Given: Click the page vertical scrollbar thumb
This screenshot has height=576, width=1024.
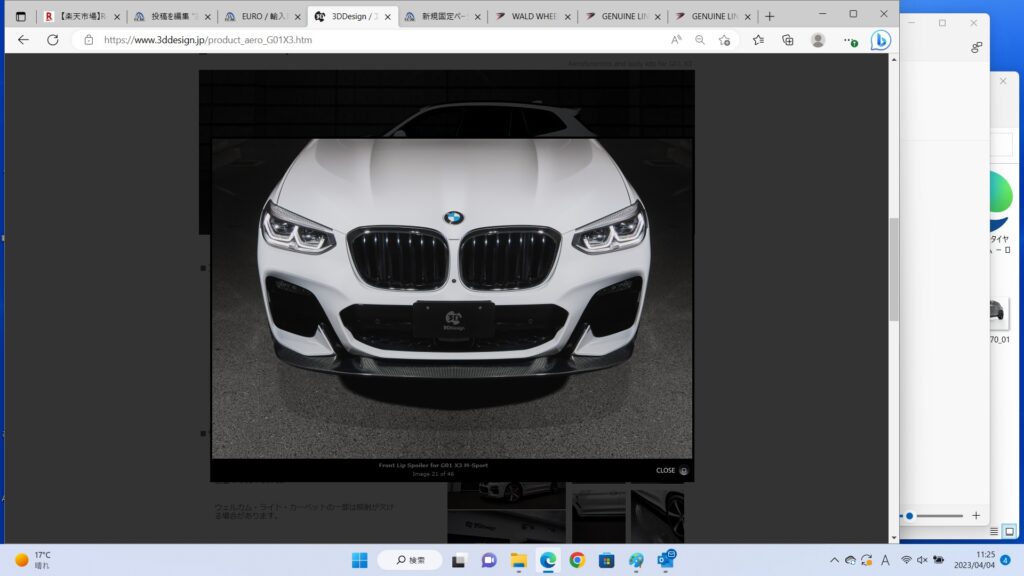Looking at the screenshot, I should click(x=893, y=269).
